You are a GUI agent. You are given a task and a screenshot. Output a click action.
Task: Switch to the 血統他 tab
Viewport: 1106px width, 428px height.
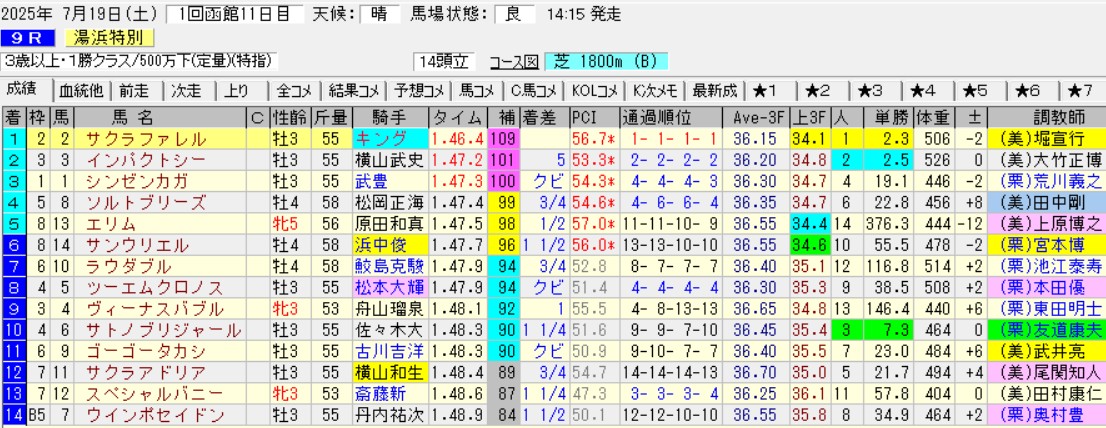[x=80, y=90]
